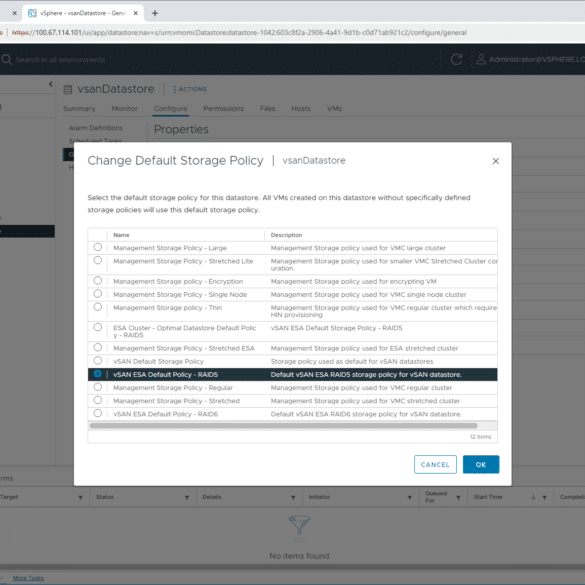Pick Management Storage Policy - Single Node radio
585x585 pixels.
tap(98, 294)
